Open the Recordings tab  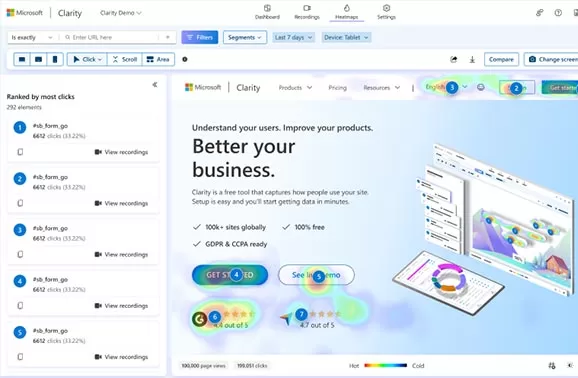point(307,12)
